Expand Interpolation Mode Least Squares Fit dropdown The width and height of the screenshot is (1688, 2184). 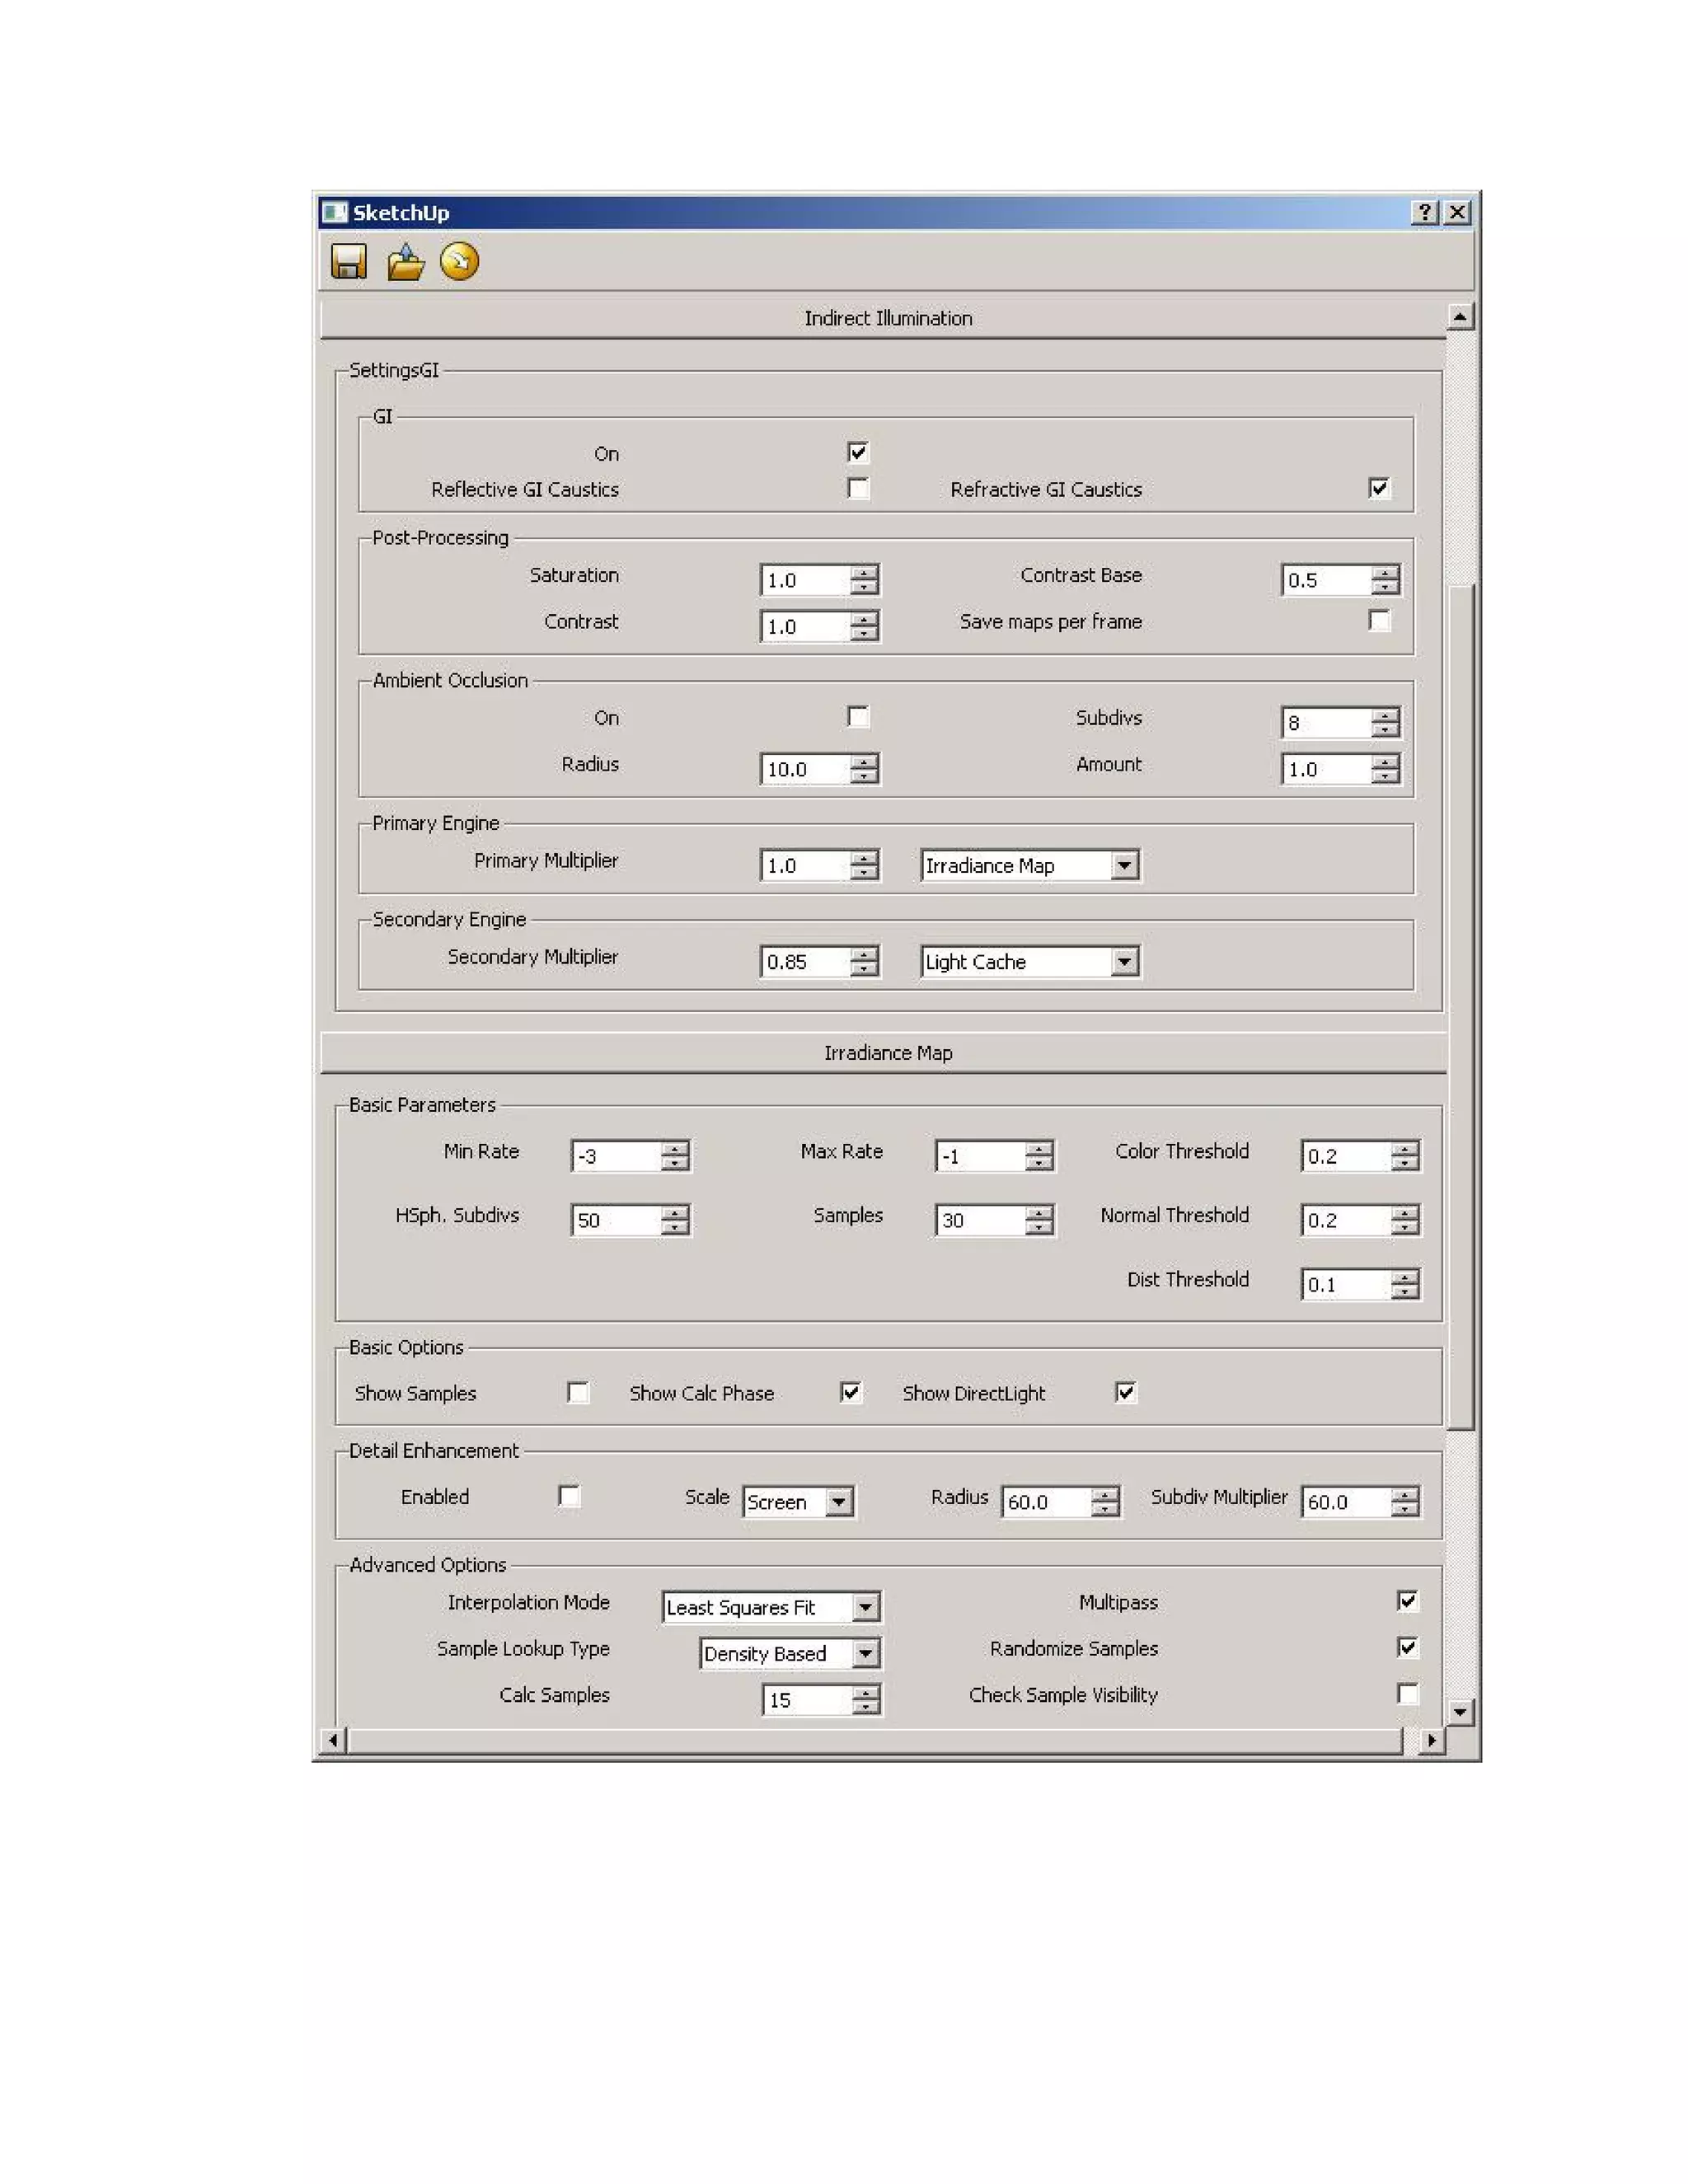[x=866, y=1607]
